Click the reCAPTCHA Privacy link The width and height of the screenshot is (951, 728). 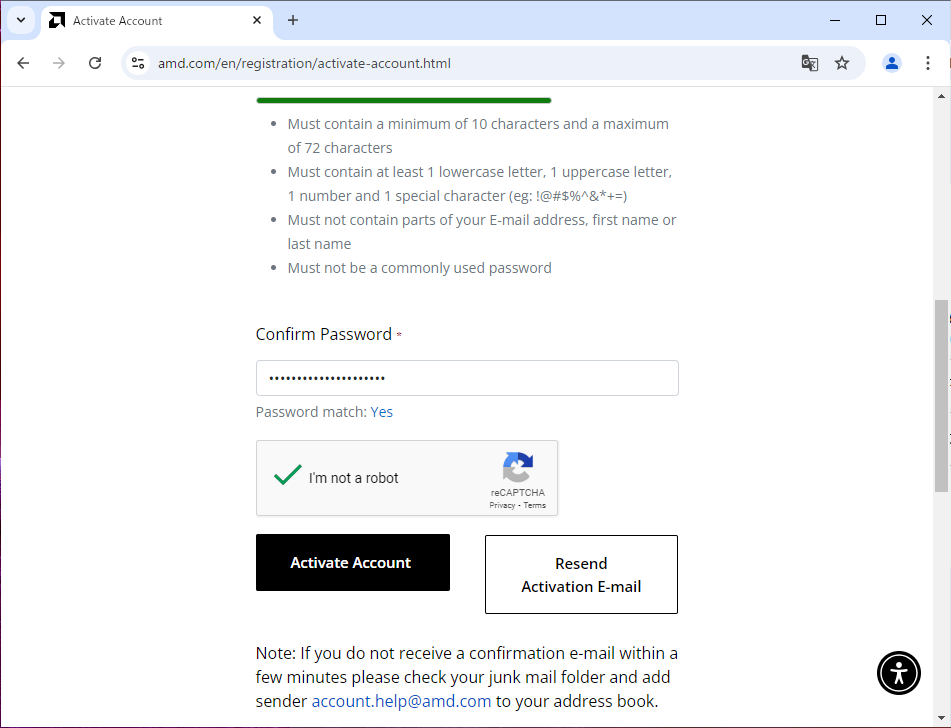click(x=502, y=505)
